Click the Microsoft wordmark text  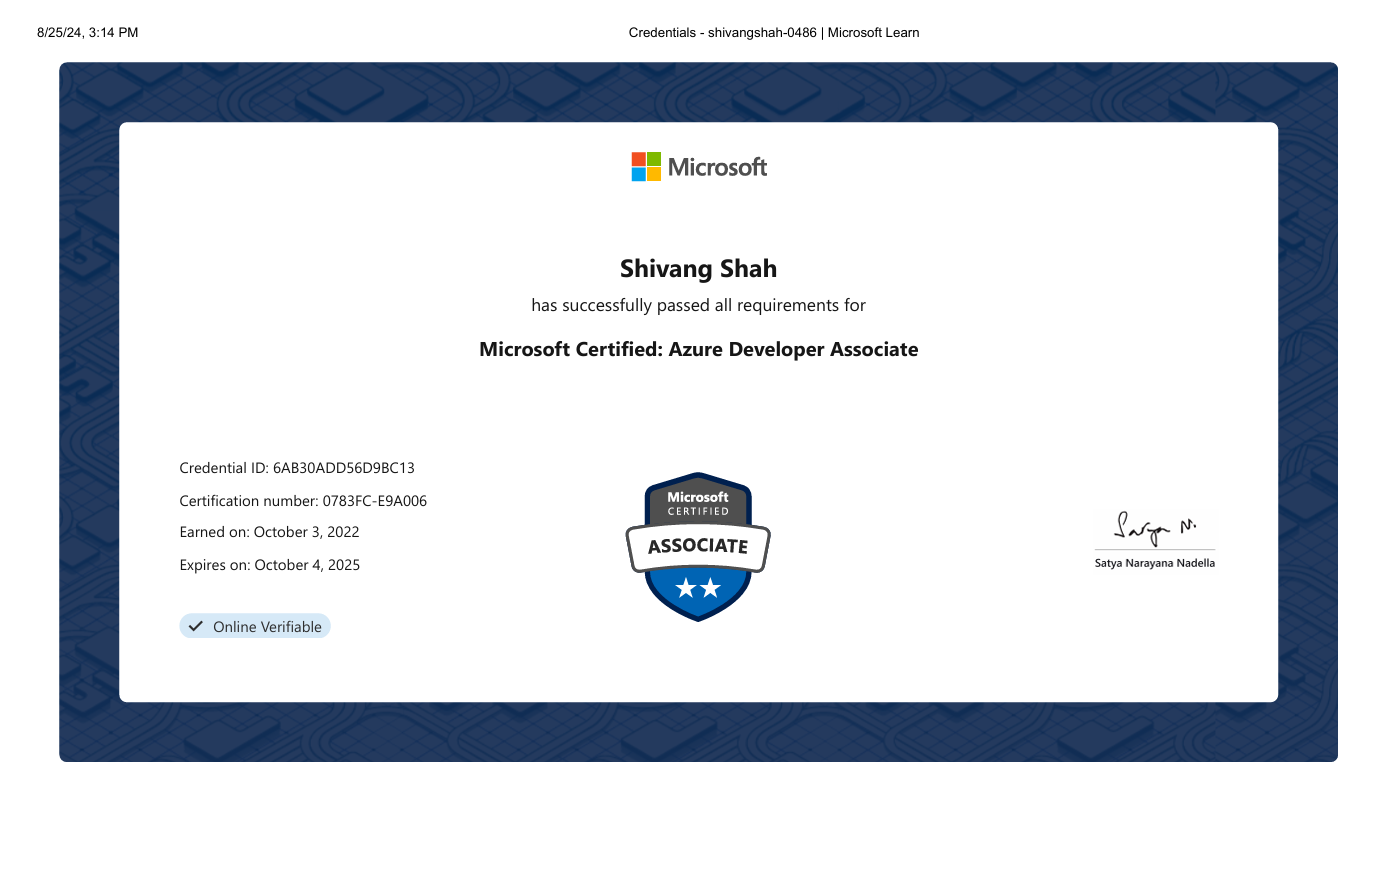pos(717,167)
